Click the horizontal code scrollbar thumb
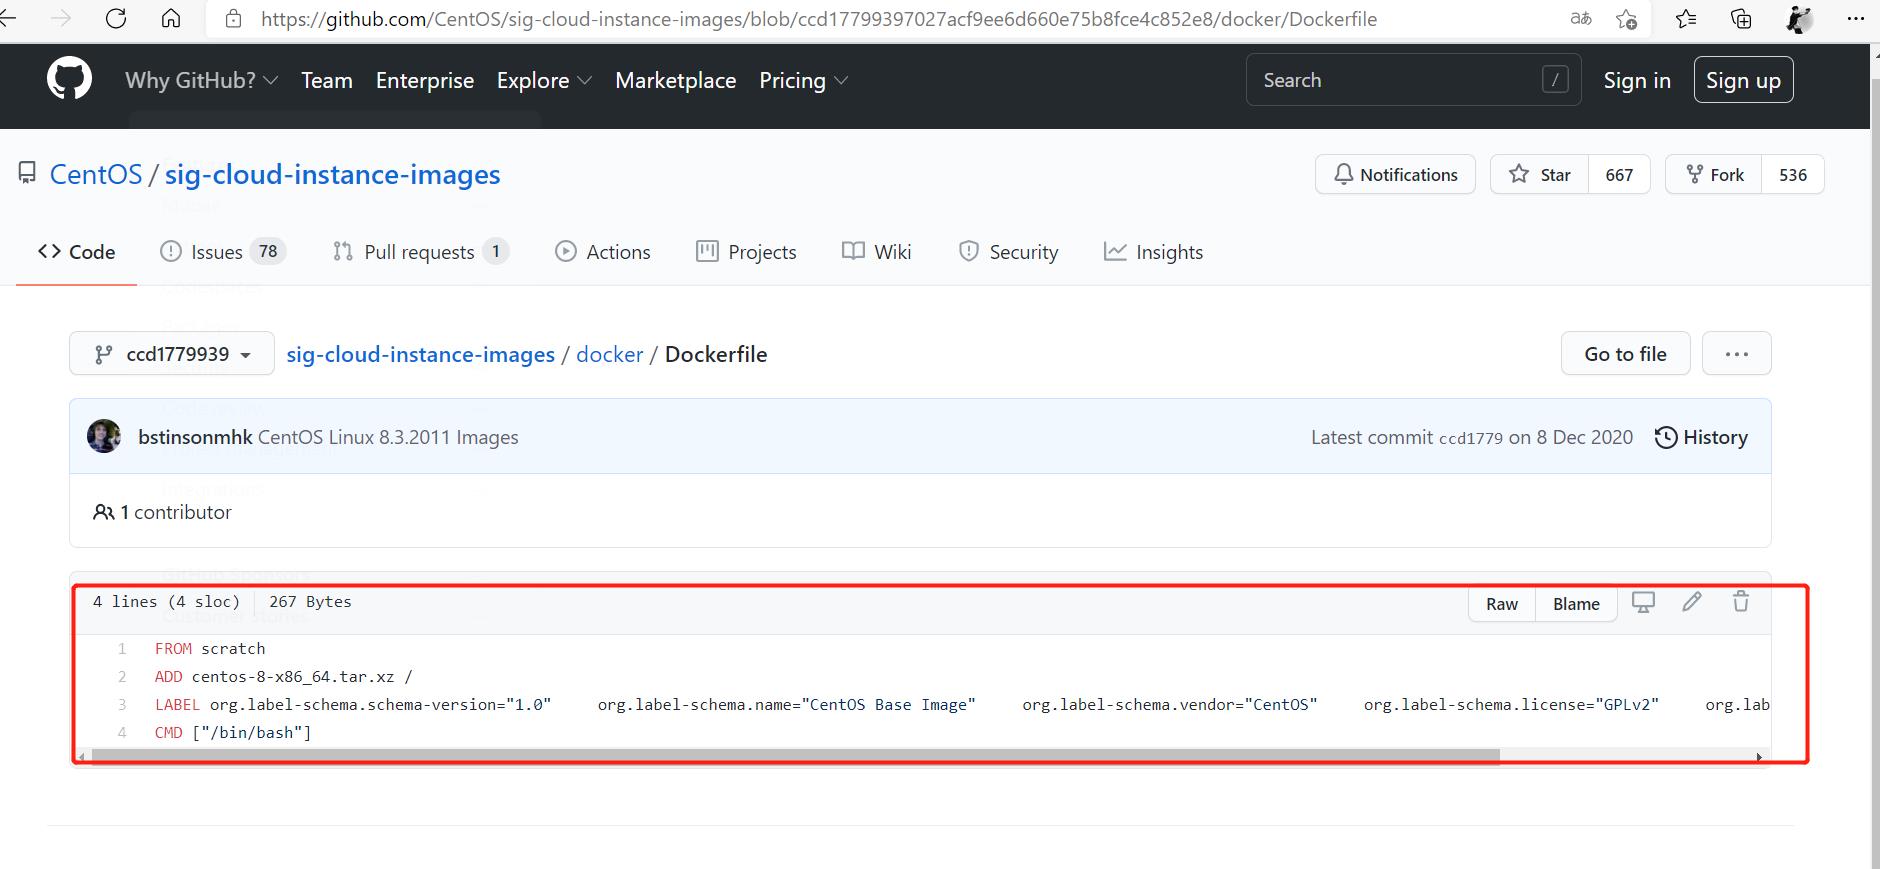The image size is (1880, 869). tap(795, 756)
